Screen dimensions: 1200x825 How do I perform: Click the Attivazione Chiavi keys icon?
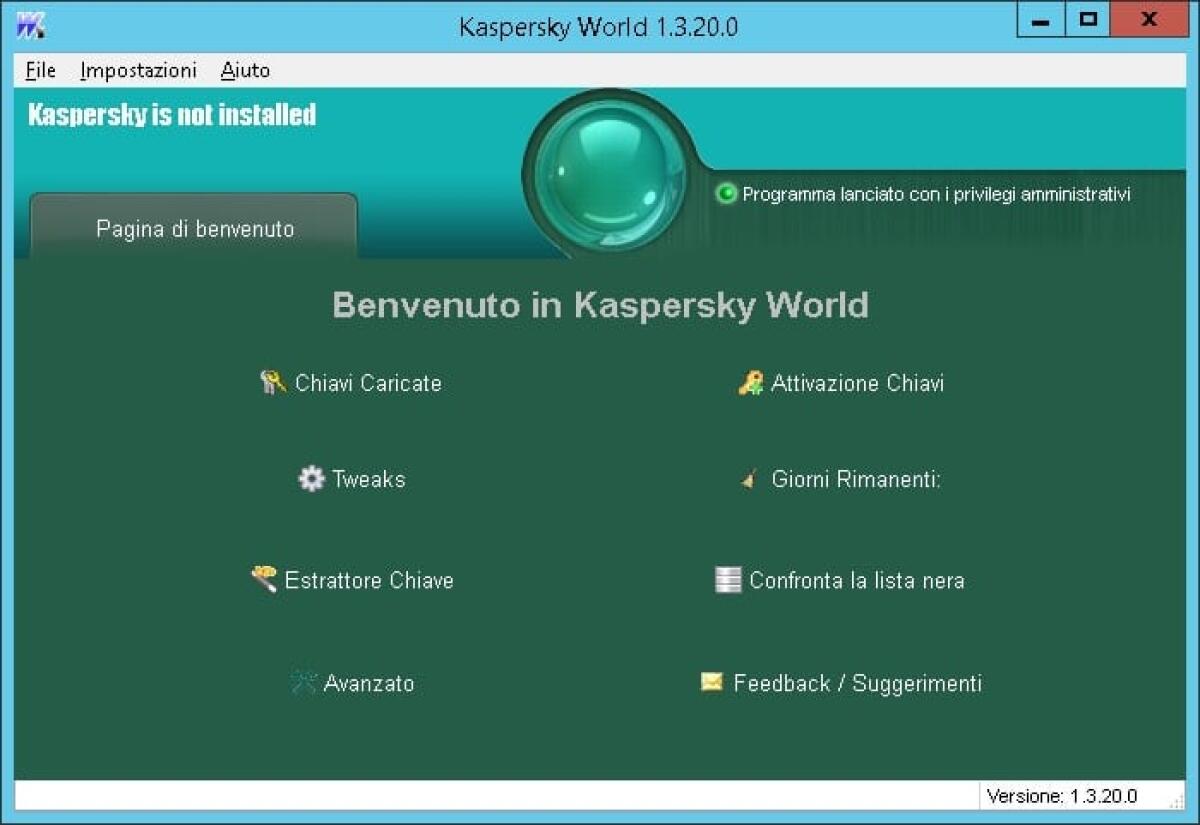pos(751,382)
